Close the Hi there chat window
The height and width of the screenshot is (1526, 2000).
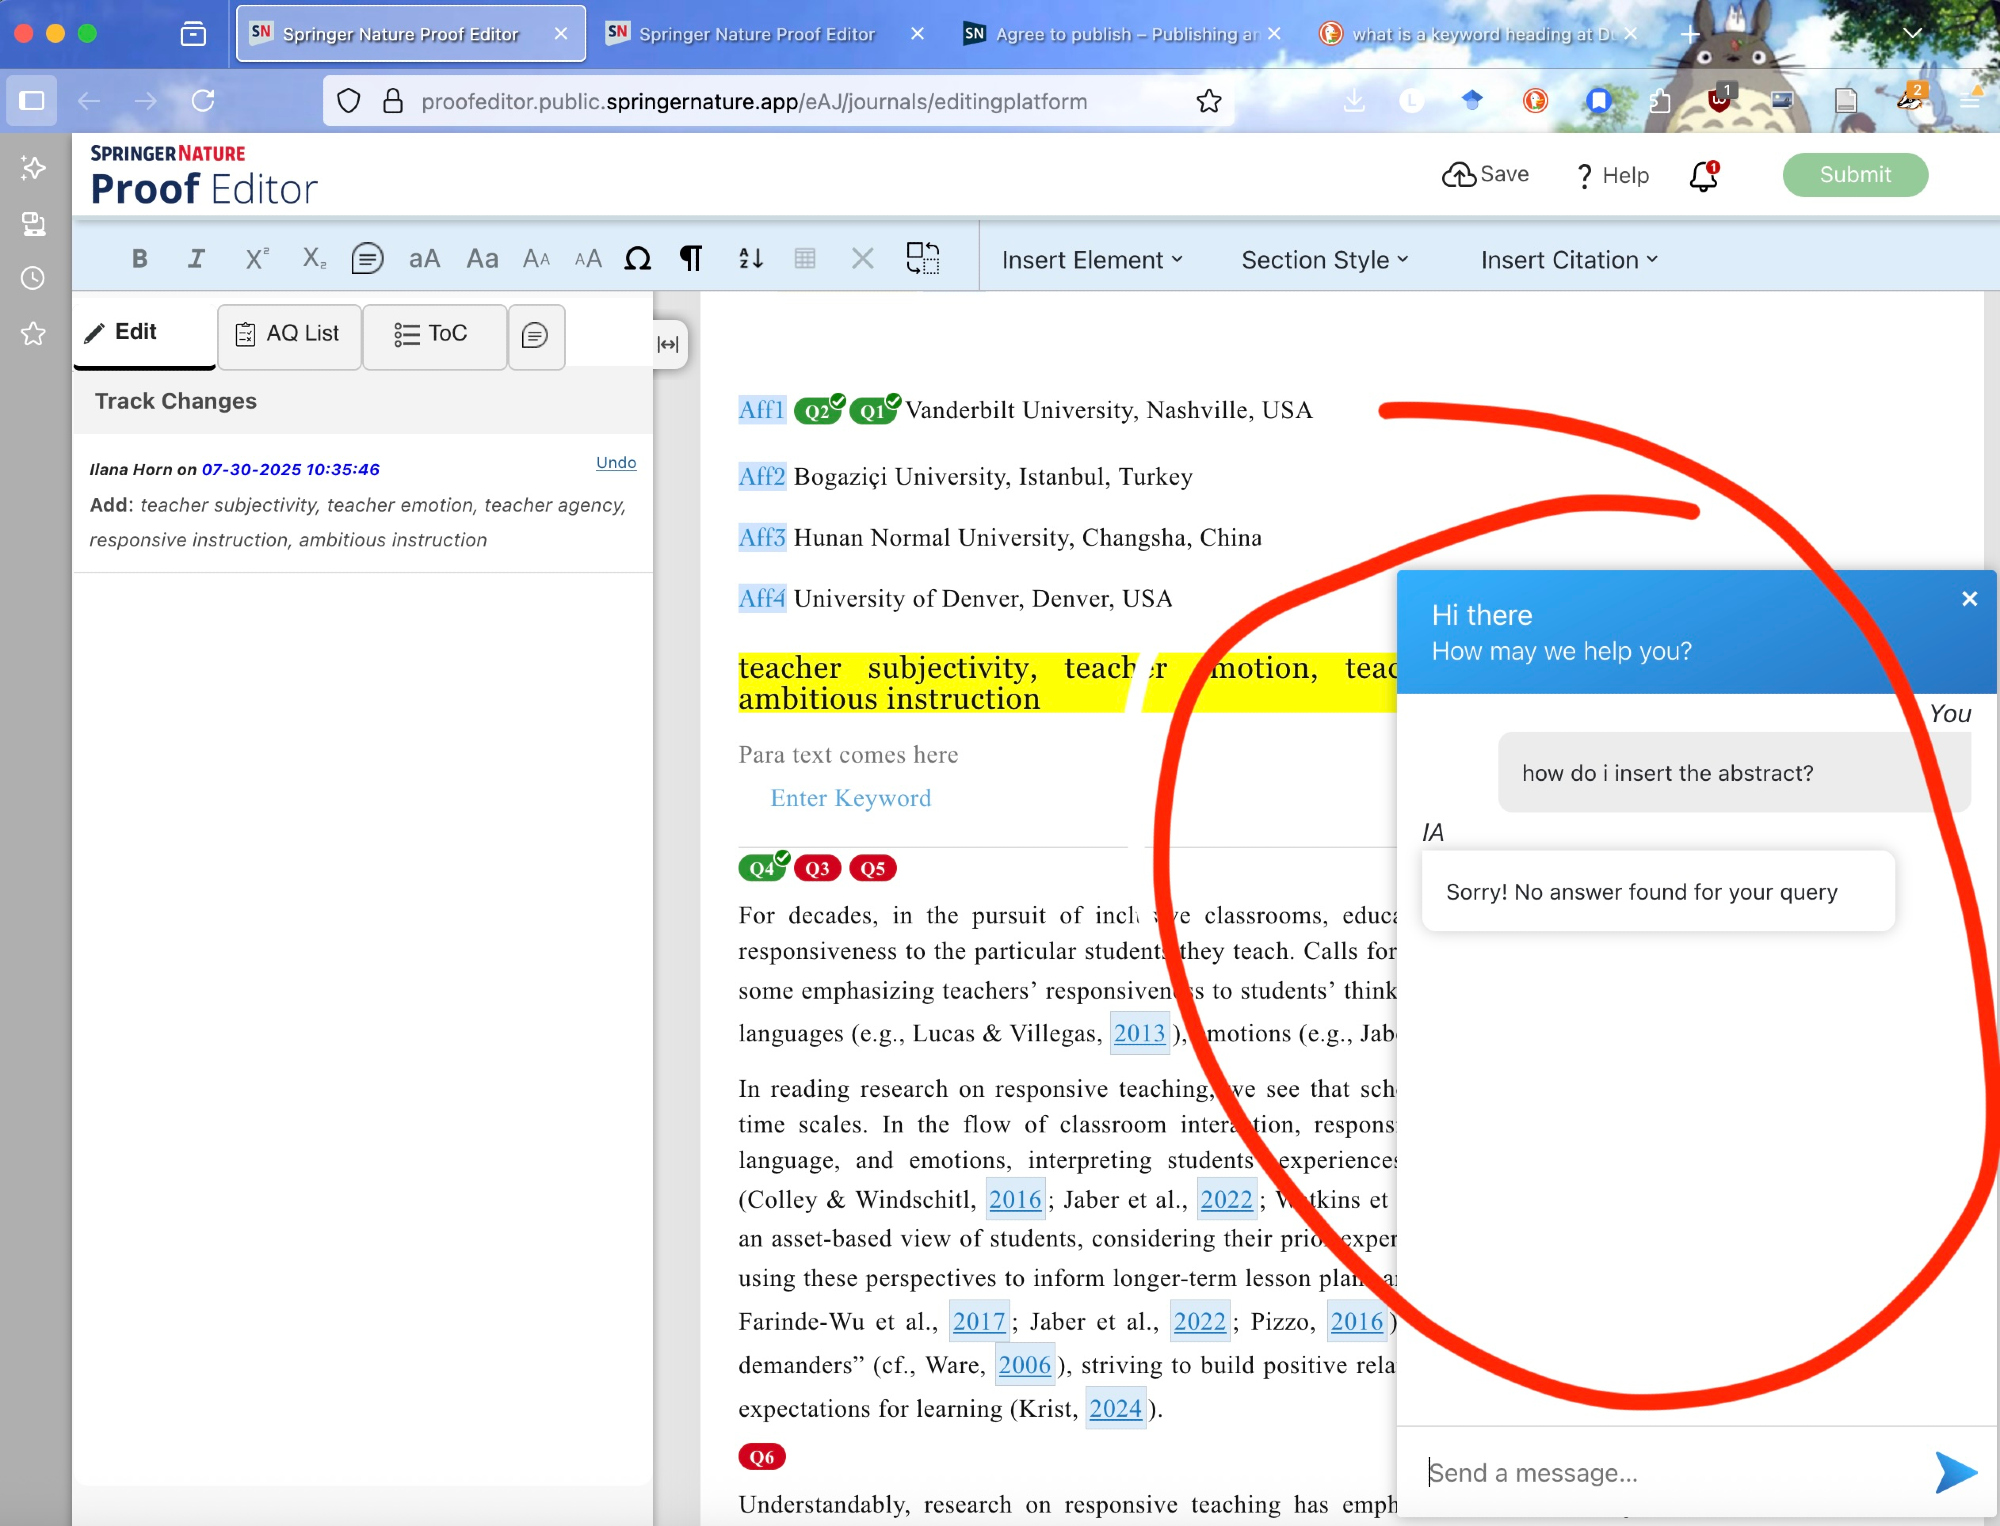(1969, 599)
